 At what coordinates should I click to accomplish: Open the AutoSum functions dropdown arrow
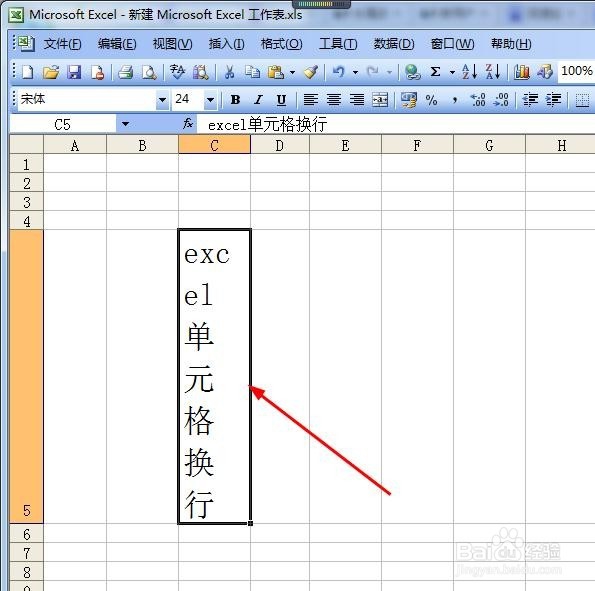click(452, 72)
